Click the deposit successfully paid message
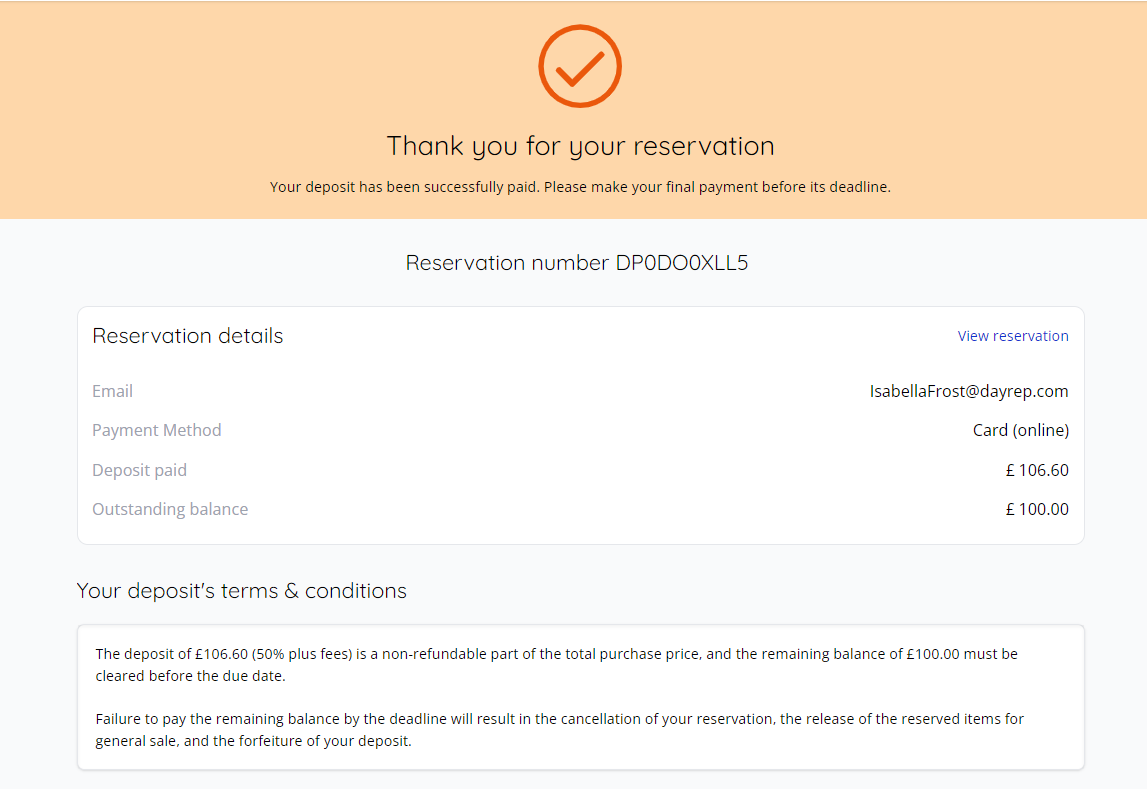This screenshot has width=1147, height=789. pyautogui.click(x=580, y=187)
